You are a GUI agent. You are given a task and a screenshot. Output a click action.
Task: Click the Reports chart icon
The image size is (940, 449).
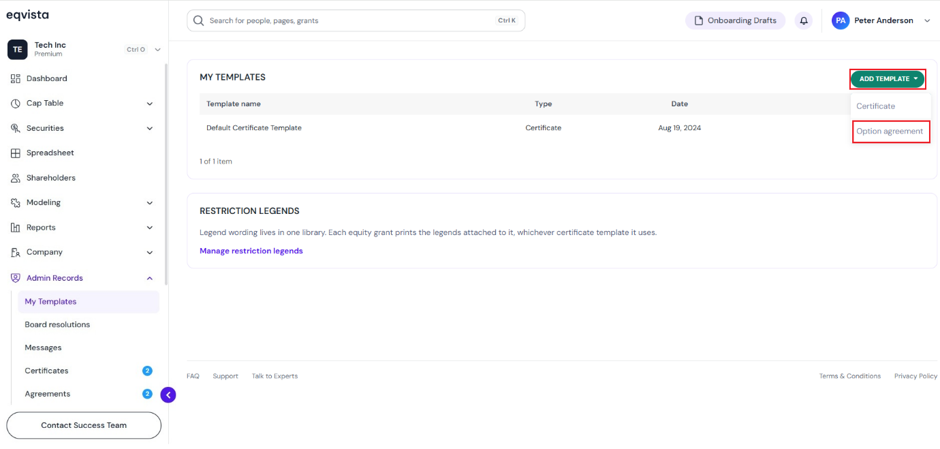pos(16,228)
